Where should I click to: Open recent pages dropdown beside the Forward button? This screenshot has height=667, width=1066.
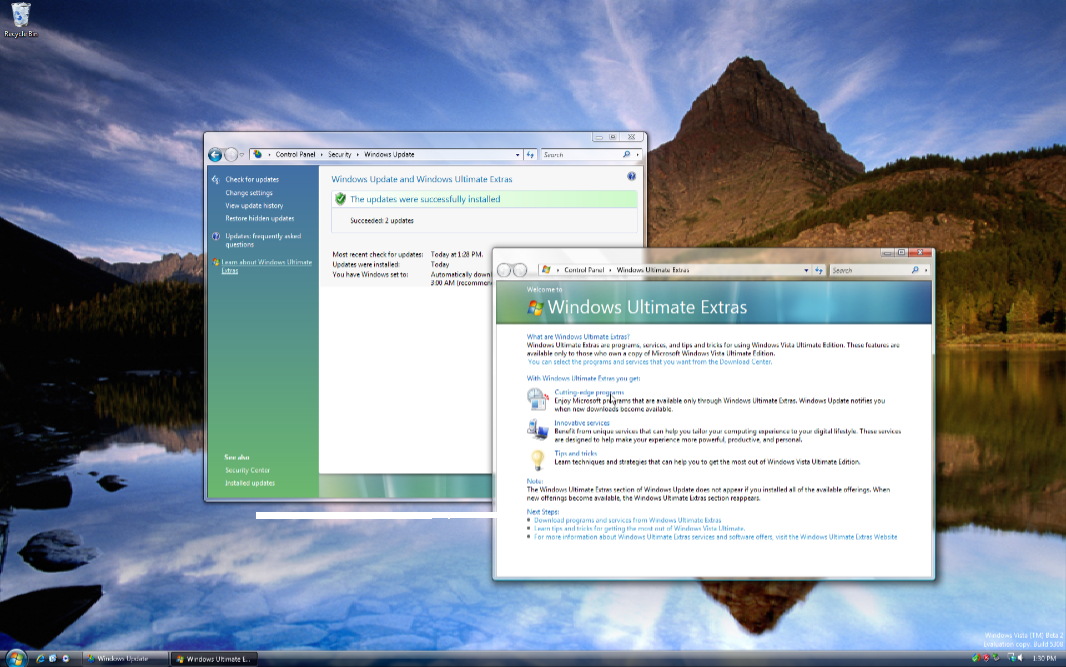[x=242, y=155]
